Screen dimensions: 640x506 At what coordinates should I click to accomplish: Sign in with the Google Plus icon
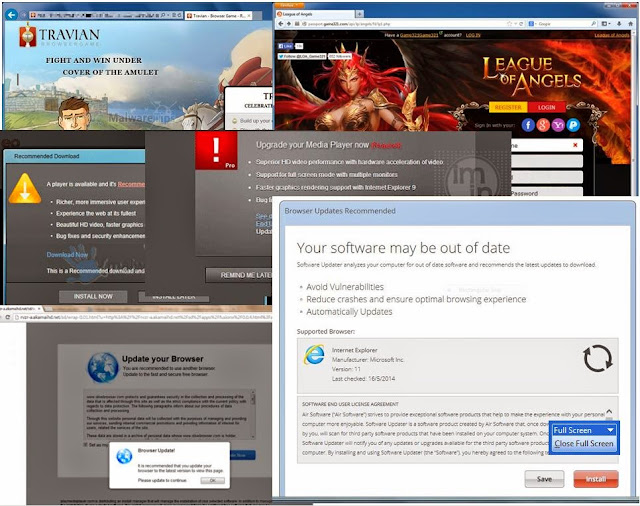click(x=543, y=125)
